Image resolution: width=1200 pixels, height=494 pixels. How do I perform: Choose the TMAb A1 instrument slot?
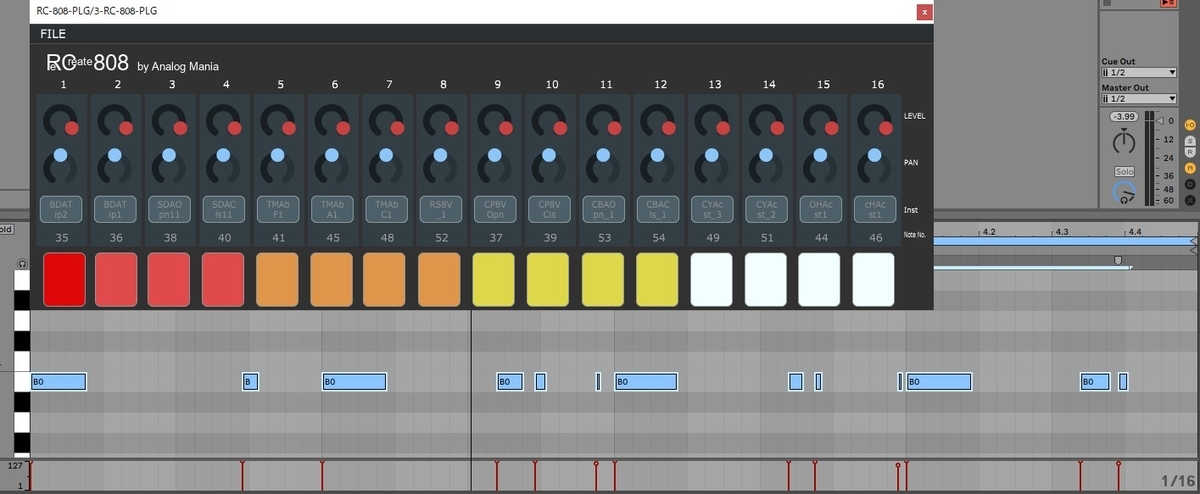tap(333, 207)
